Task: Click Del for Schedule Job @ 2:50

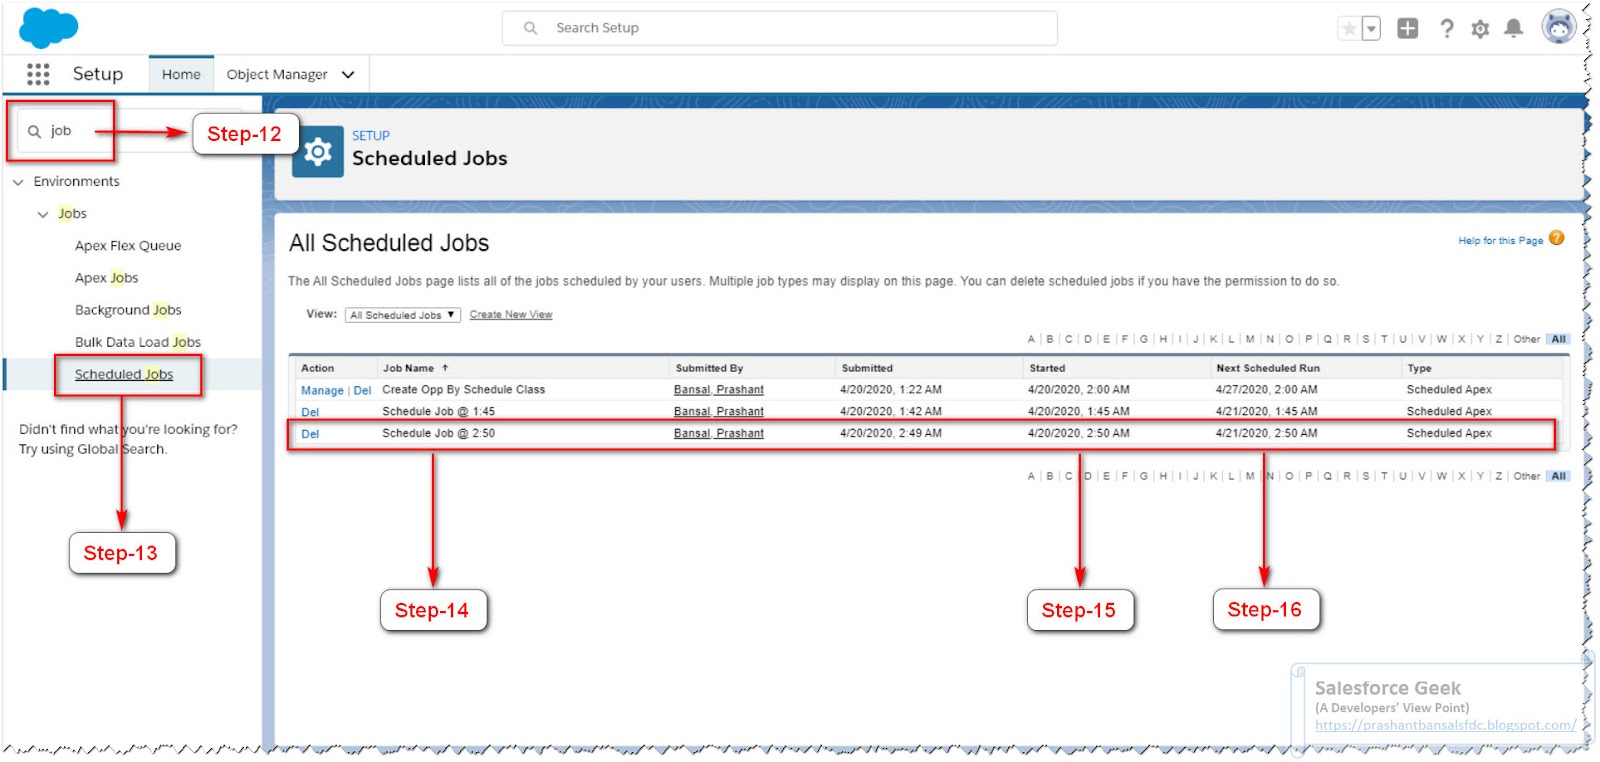Action: [x=310, y=434]
